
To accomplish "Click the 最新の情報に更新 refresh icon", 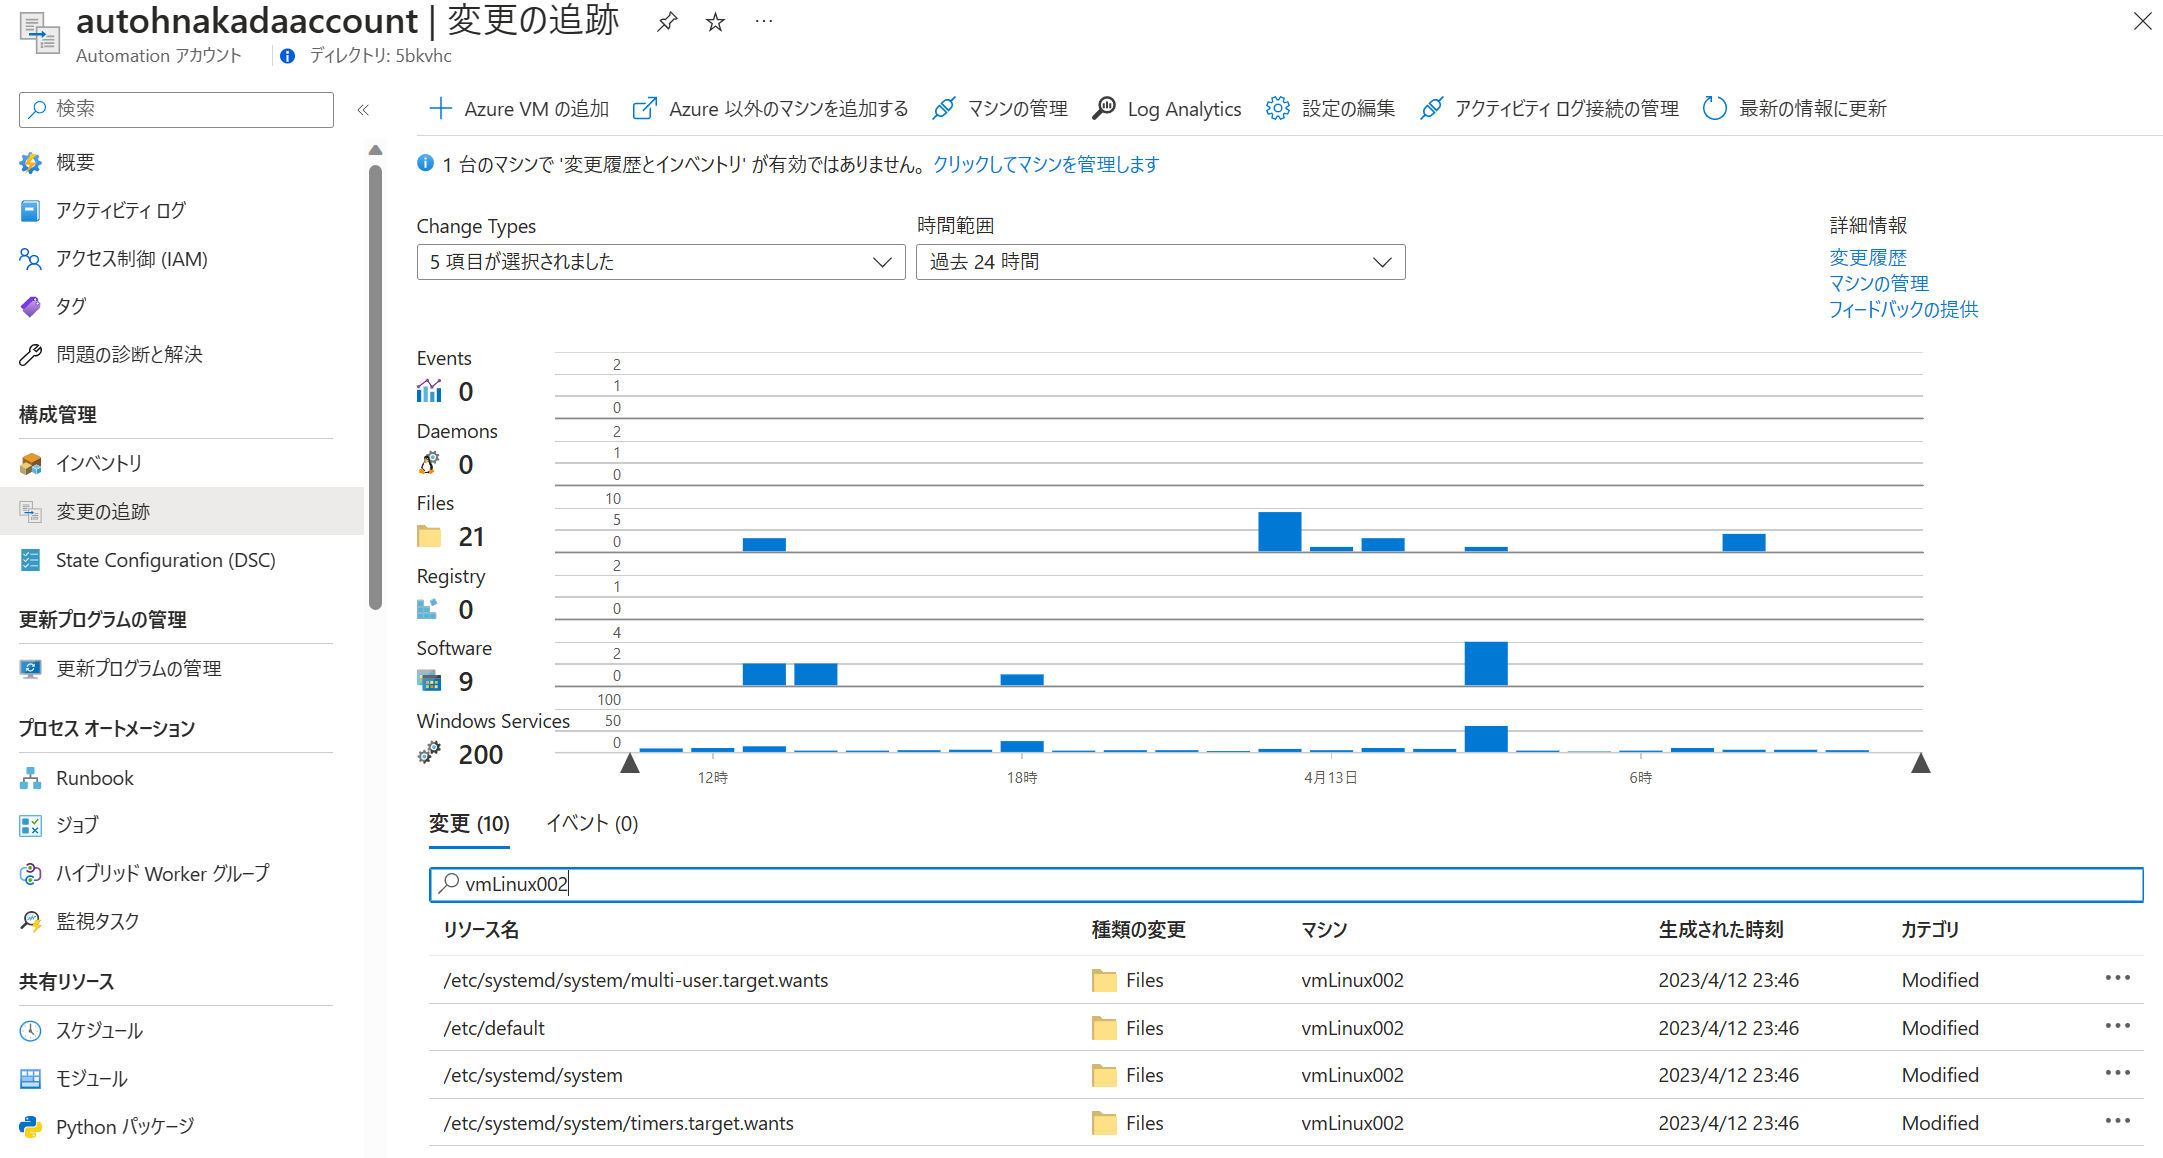I will point(1714,108).
